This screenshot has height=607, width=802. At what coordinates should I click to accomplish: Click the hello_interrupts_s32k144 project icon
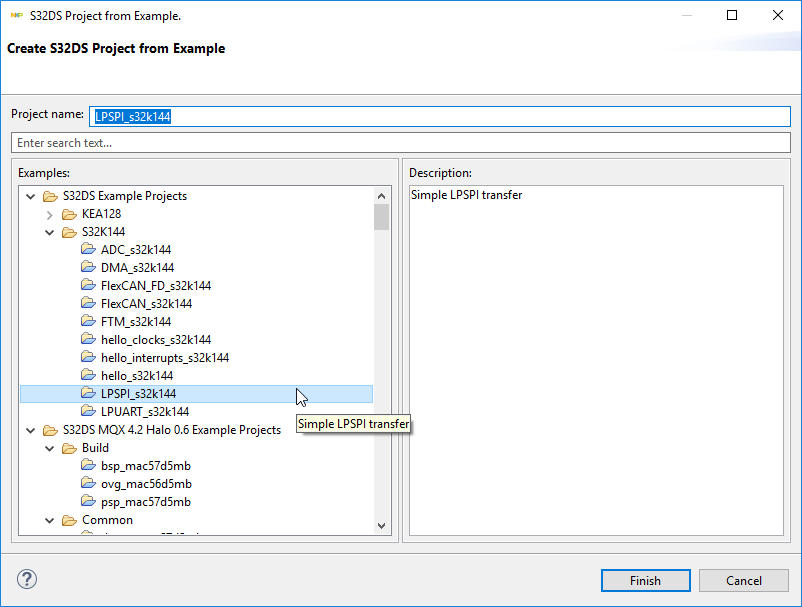[88, 357]
